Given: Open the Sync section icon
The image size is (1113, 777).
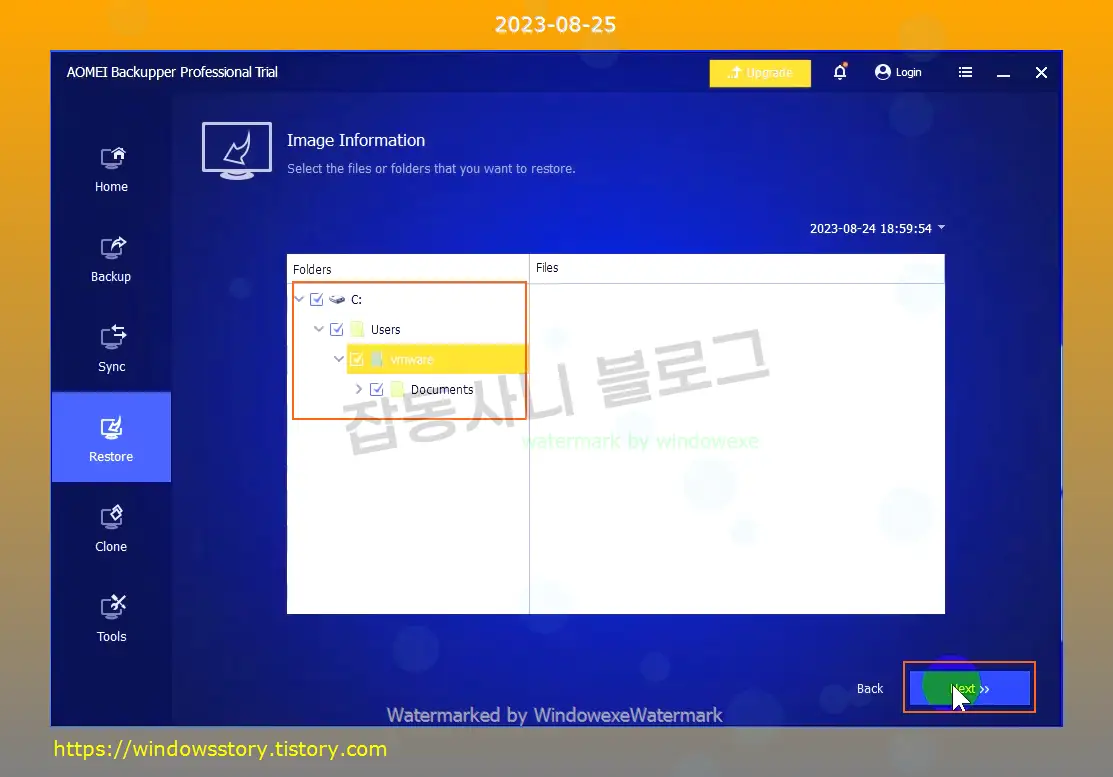Looking at the screenshot, I should coord(112,337).
